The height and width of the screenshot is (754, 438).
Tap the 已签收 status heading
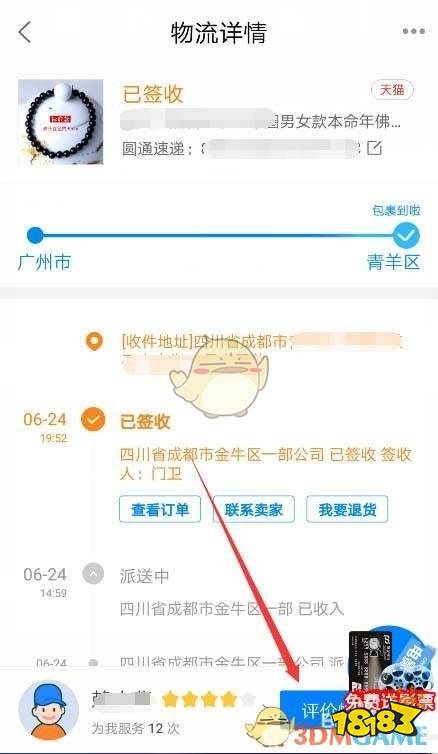click(152, 94)
